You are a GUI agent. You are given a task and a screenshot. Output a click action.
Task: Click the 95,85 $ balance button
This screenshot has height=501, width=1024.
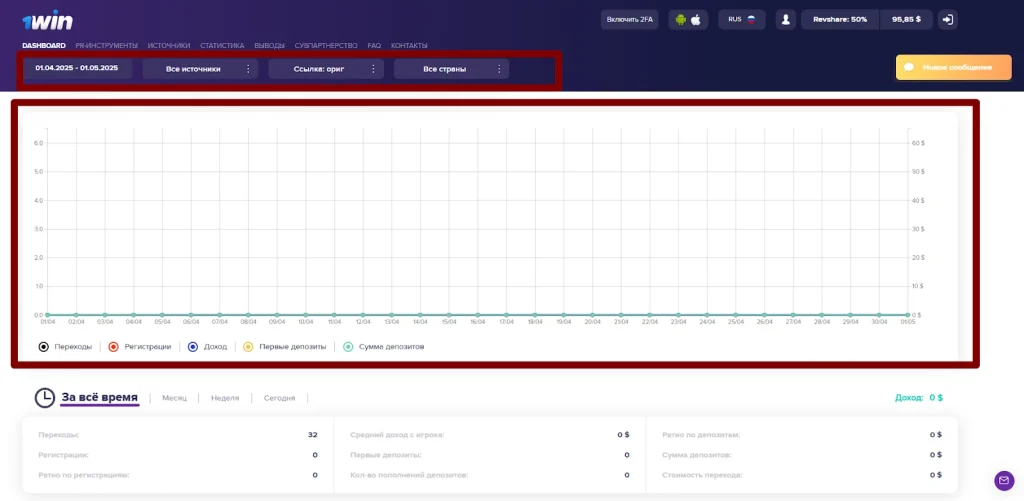[906, 20]
